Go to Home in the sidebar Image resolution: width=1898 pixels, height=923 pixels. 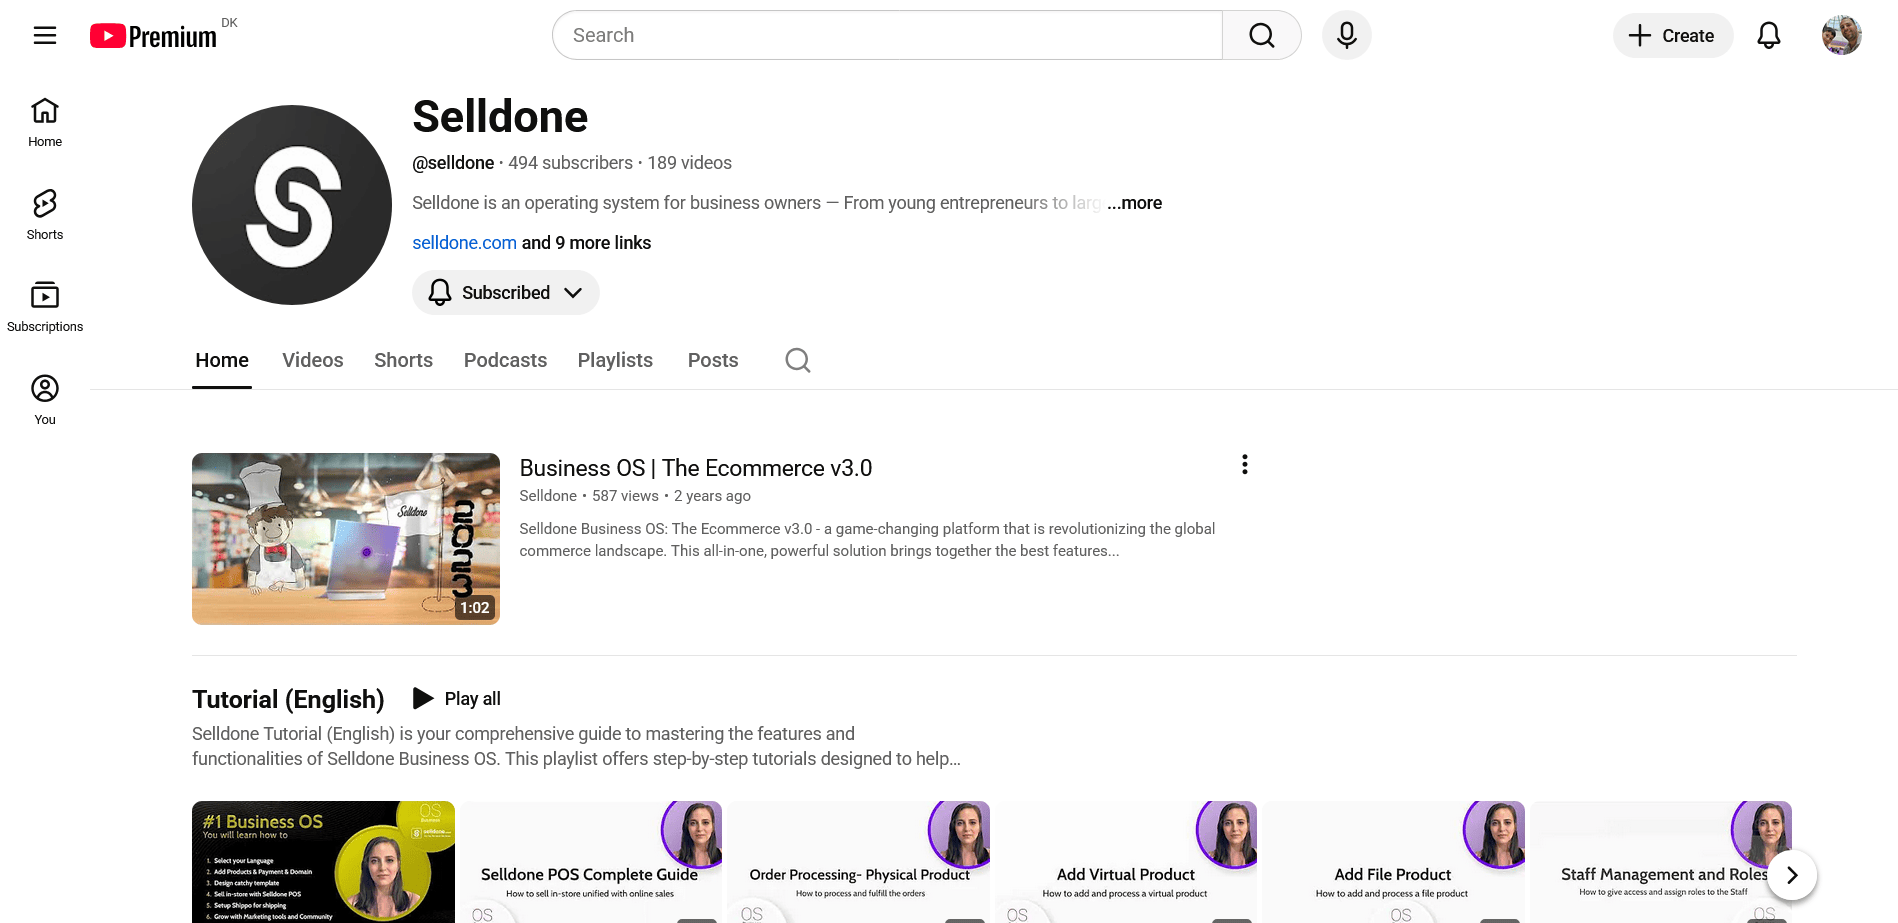45,122
